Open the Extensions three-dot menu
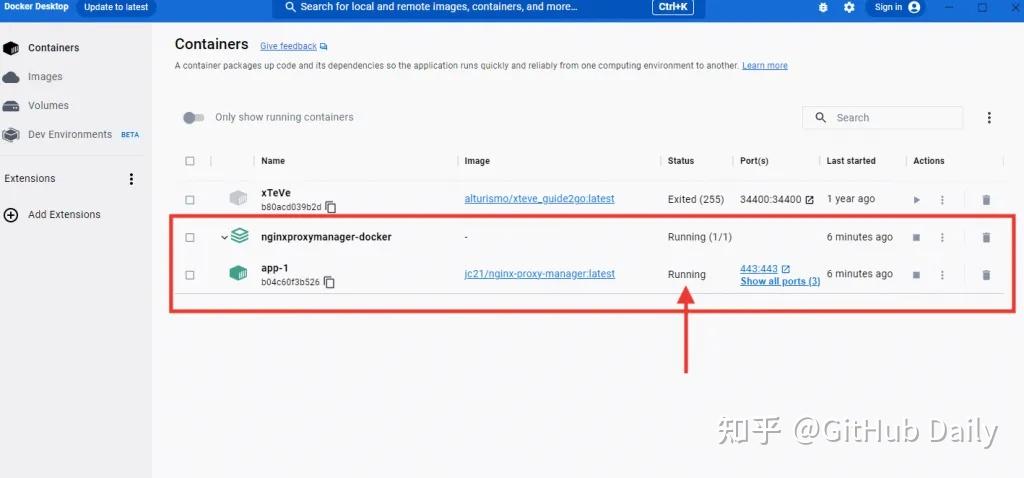The height and width of the screenshot is (478, 1024). (131, 179)
